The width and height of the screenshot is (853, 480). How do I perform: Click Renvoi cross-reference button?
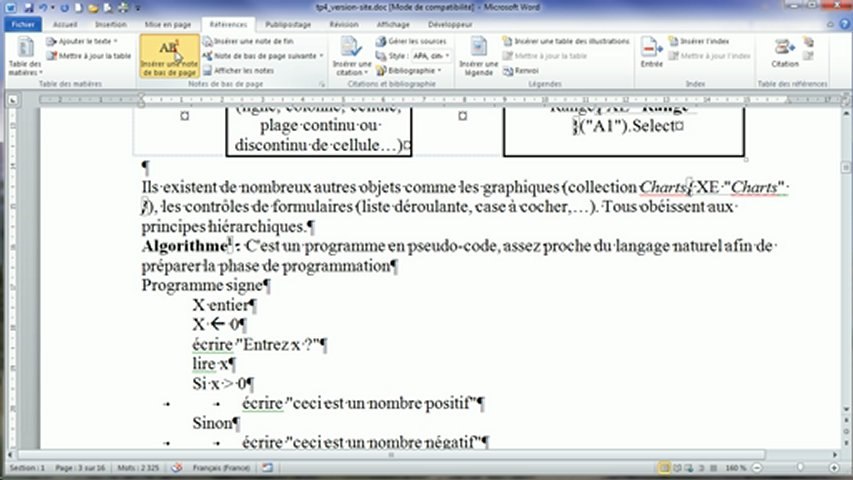point(521,70)
